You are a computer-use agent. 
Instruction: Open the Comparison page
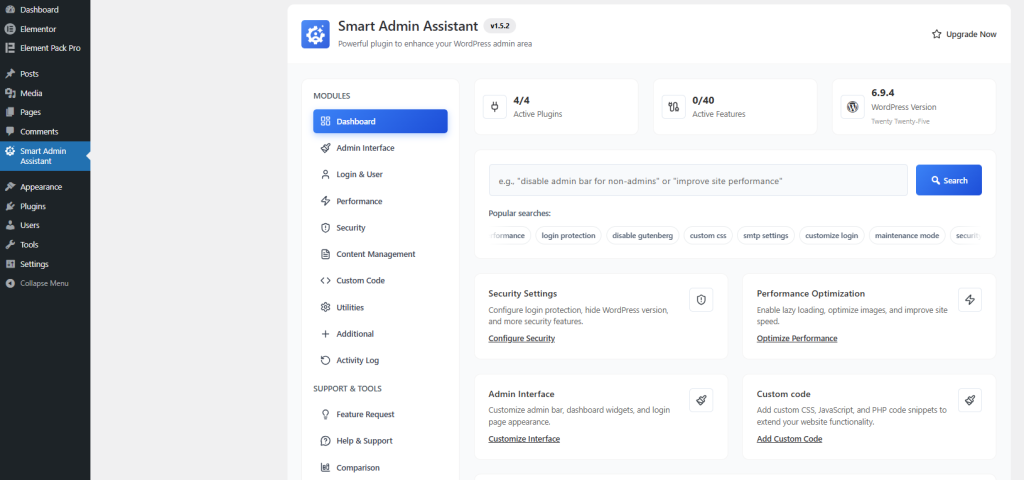click(x=380, y=468)
